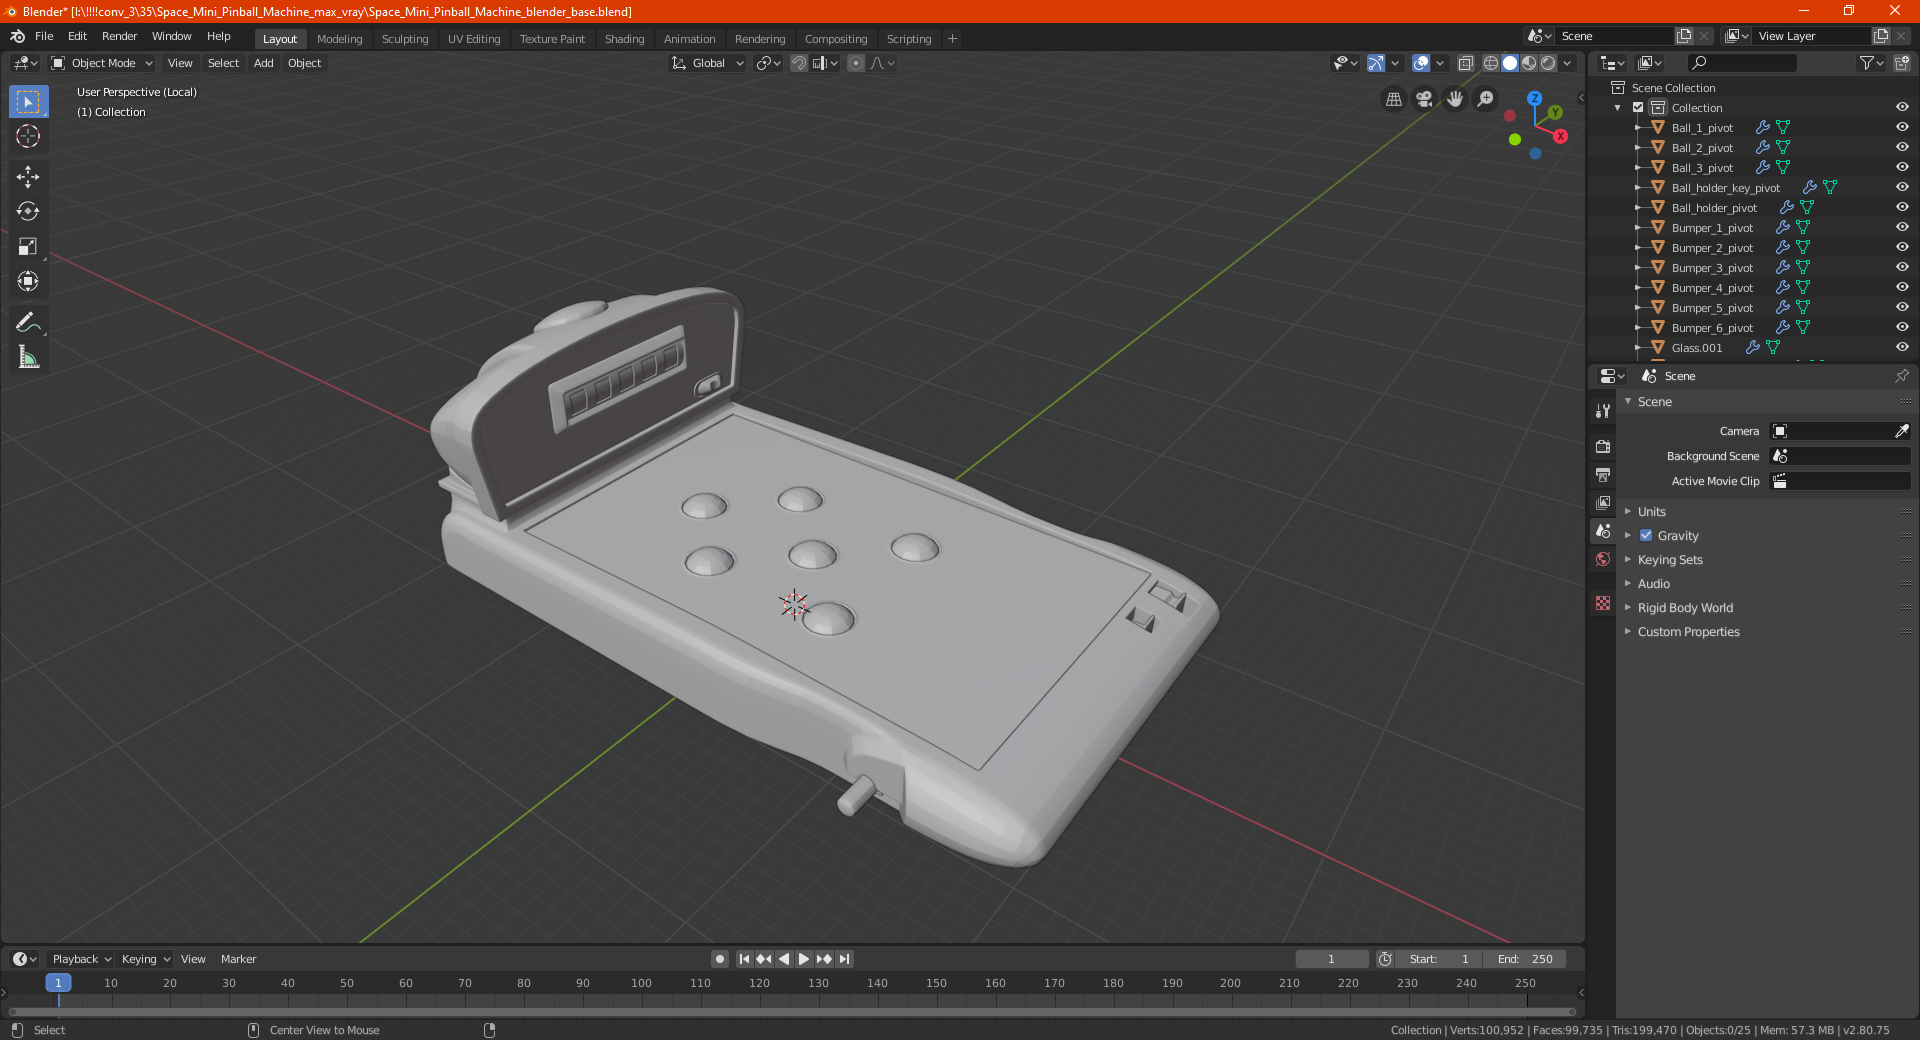Click the pin icon in Properties header
The image size is (1920, 1040).
1901,376
